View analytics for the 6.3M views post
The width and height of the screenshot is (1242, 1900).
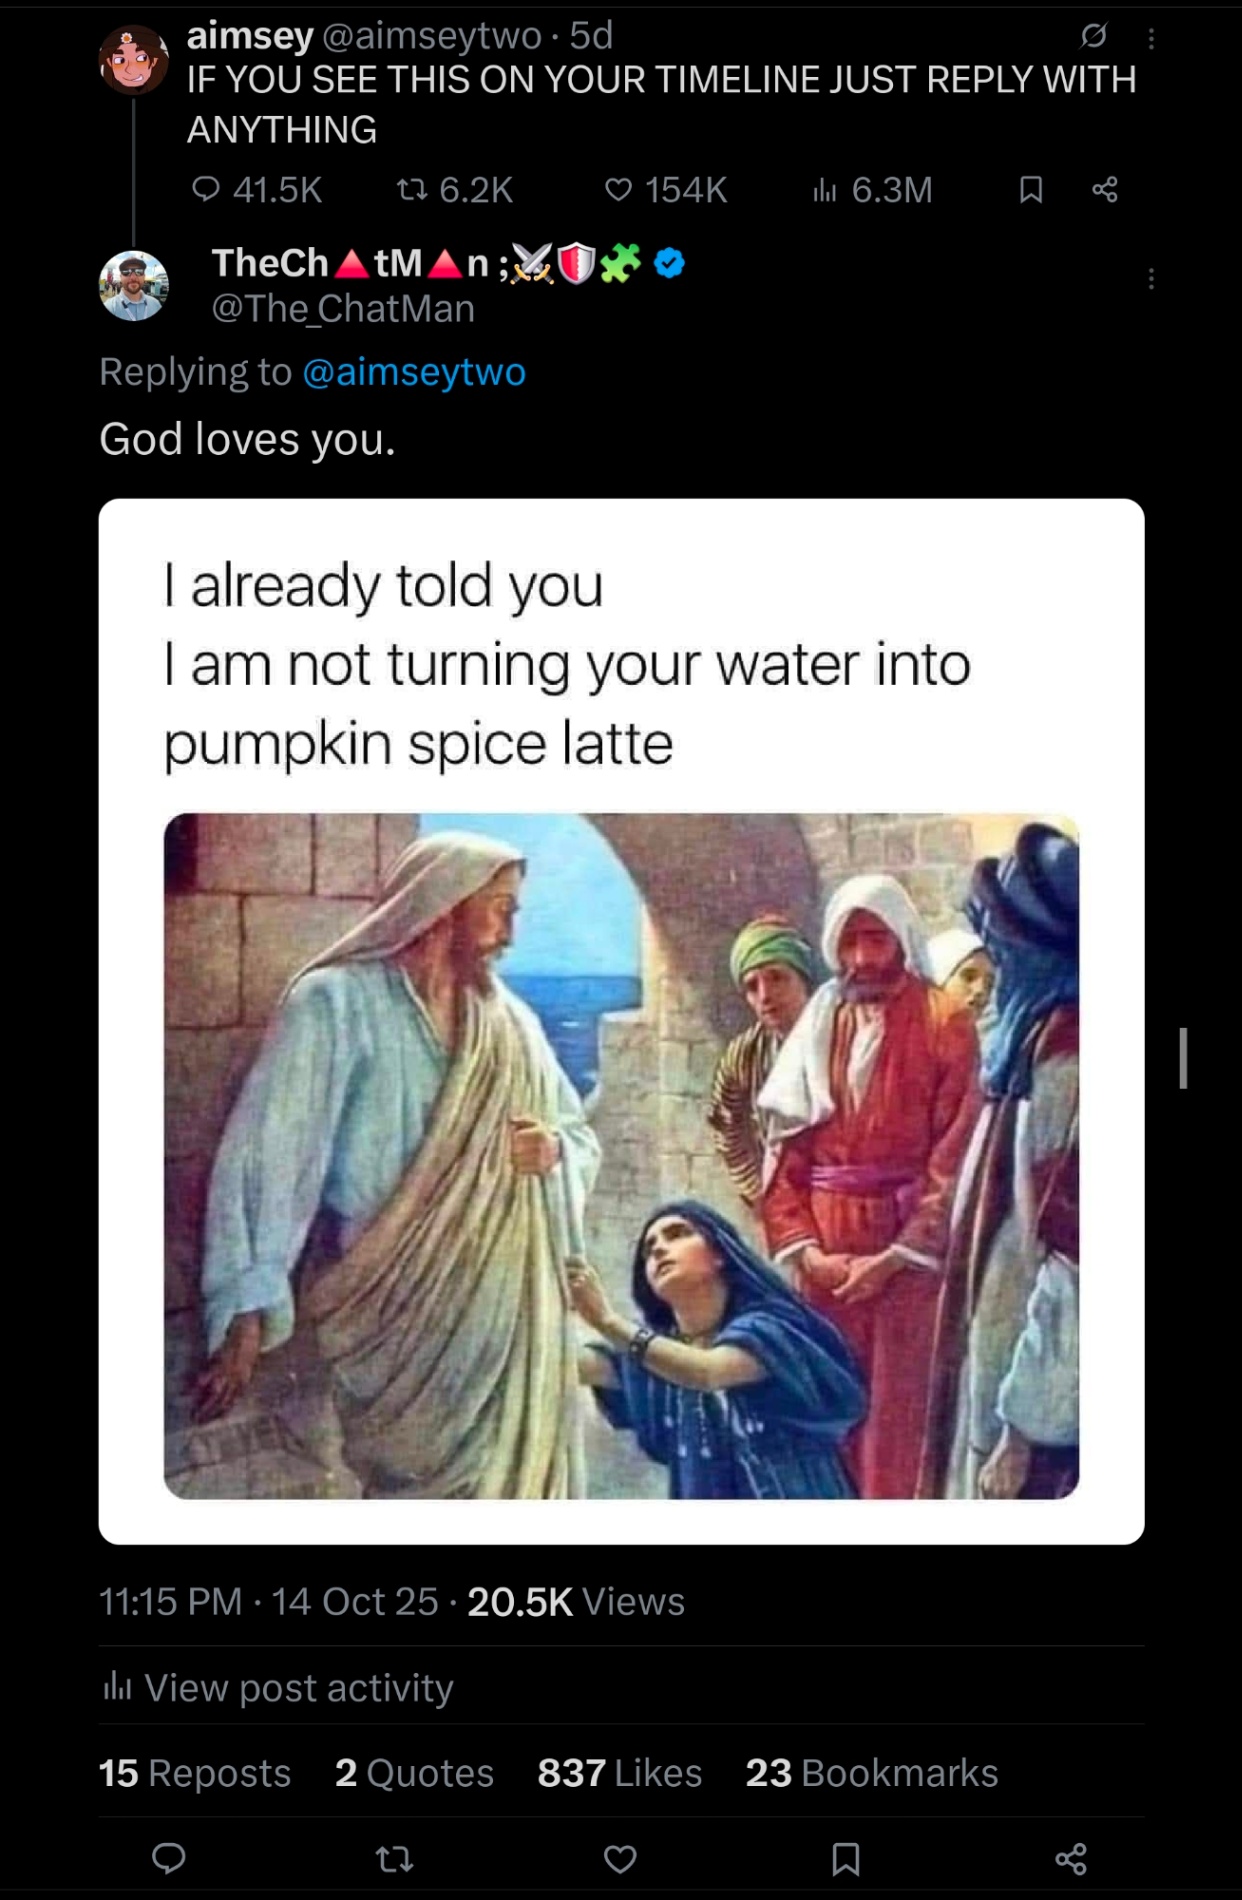(824, 190)
